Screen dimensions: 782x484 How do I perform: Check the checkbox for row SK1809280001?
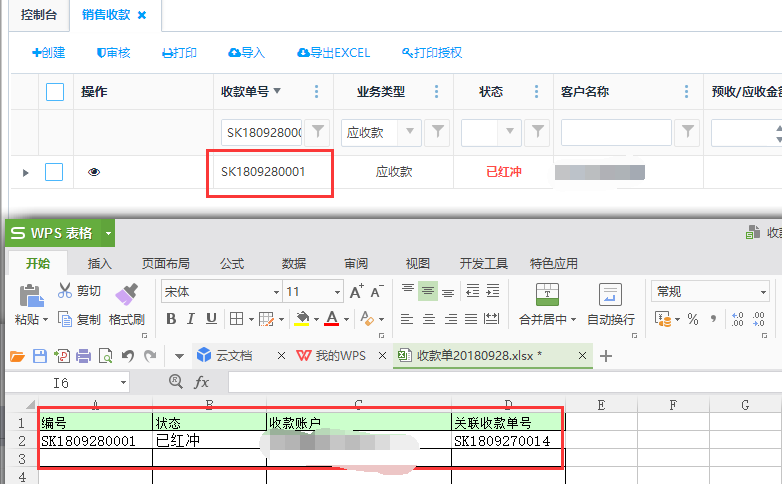tap(54, 172)
